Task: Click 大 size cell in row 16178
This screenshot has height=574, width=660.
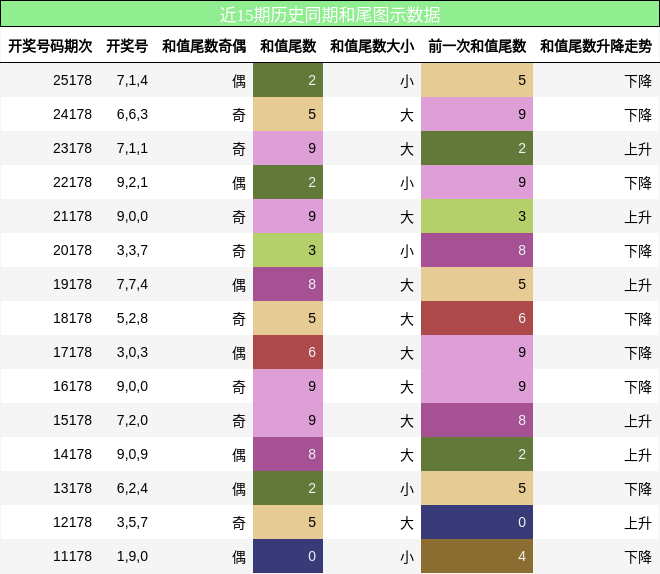Action: click(x=407, y=387)
